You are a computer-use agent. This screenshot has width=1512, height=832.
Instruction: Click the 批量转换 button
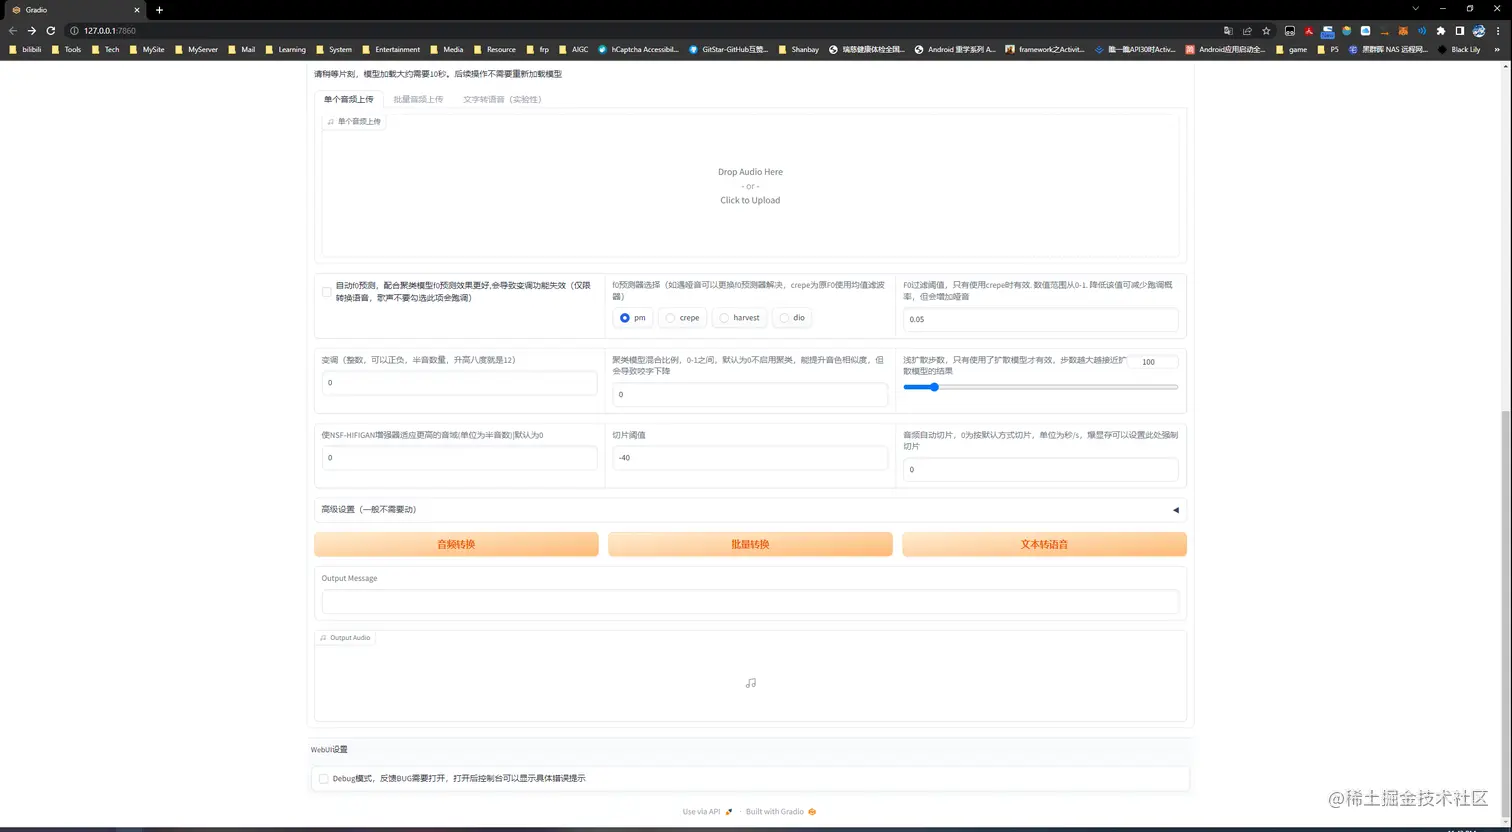pos(750,544)
